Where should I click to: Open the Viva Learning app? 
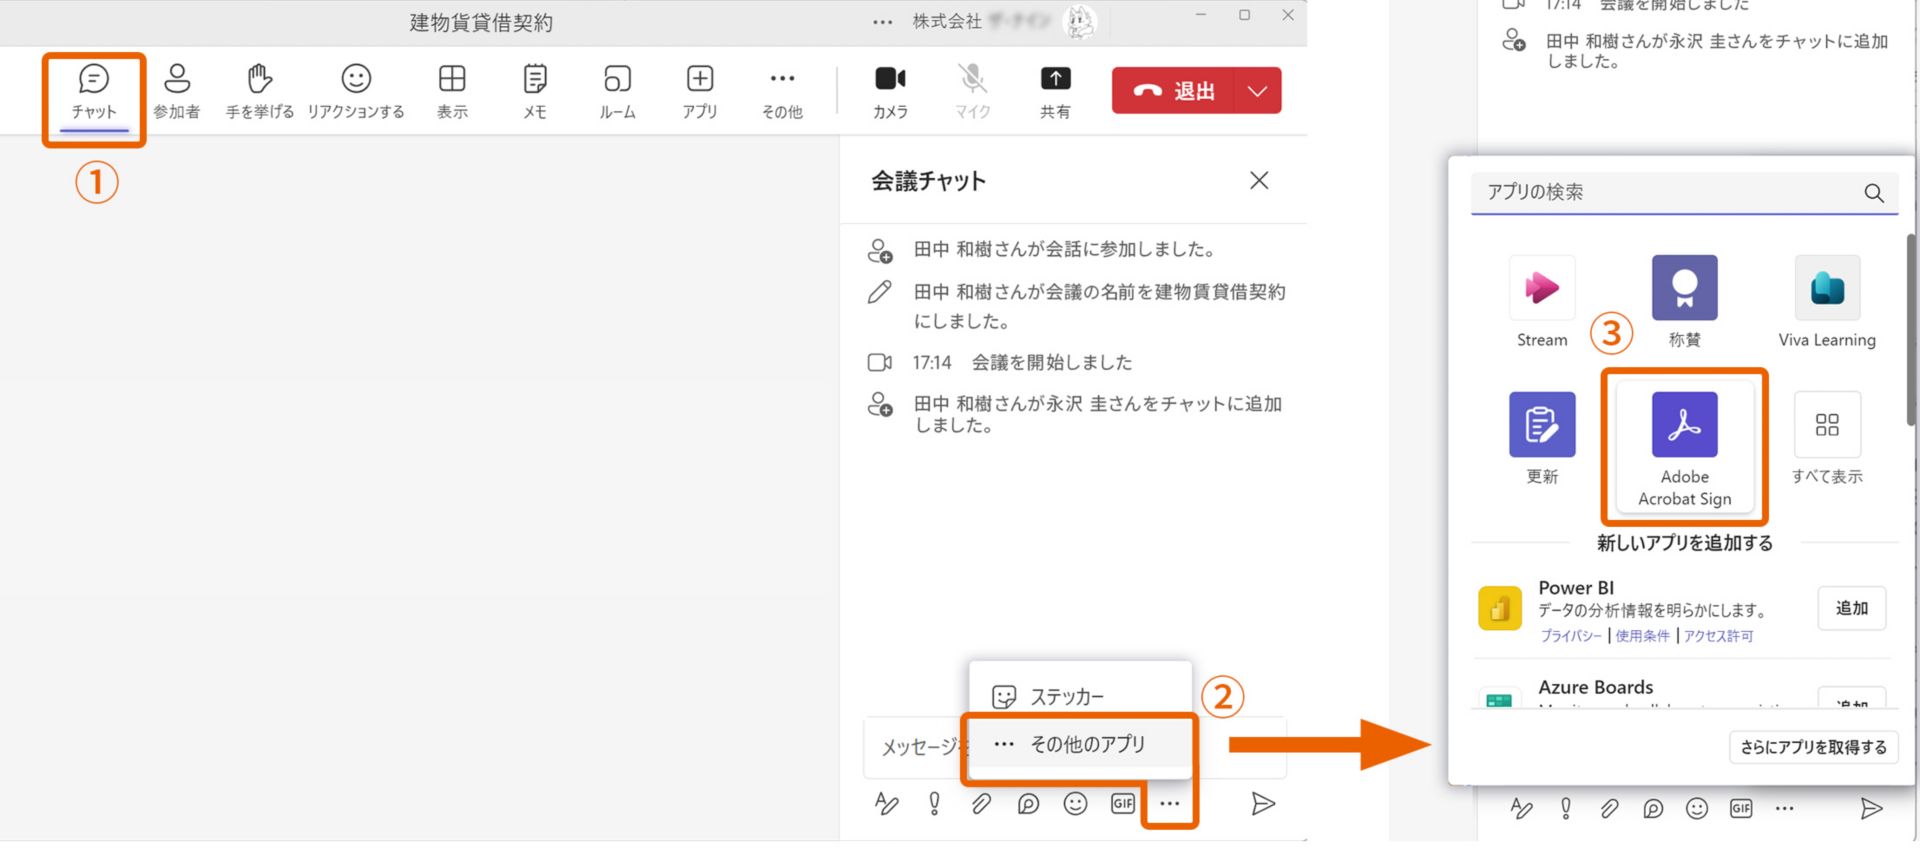[x=1827, y=302]
